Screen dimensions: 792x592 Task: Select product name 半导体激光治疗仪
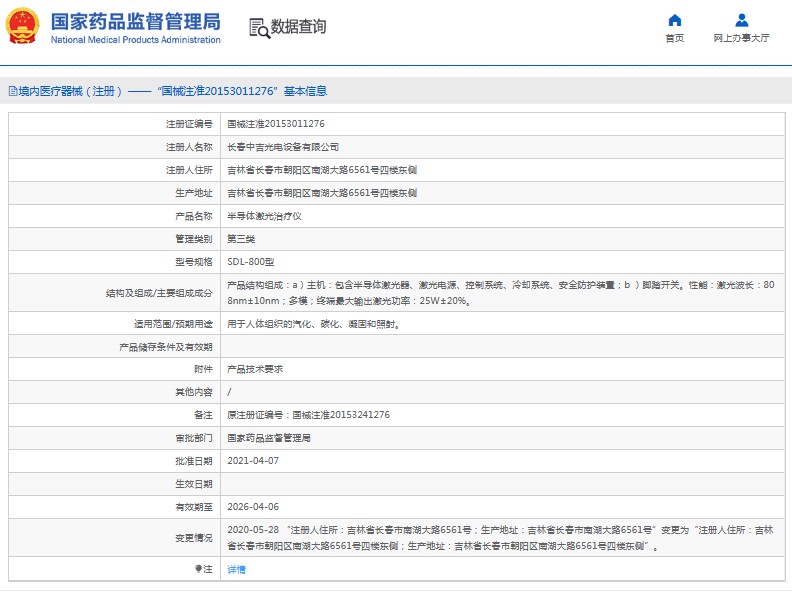coord(264,216)
